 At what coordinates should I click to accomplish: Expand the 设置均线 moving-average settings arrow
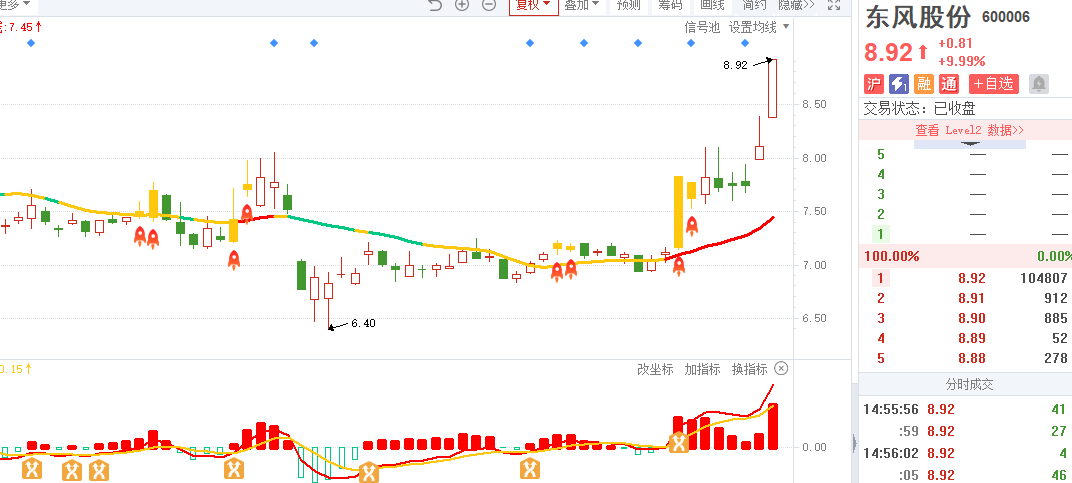click(x=786, y=27)
